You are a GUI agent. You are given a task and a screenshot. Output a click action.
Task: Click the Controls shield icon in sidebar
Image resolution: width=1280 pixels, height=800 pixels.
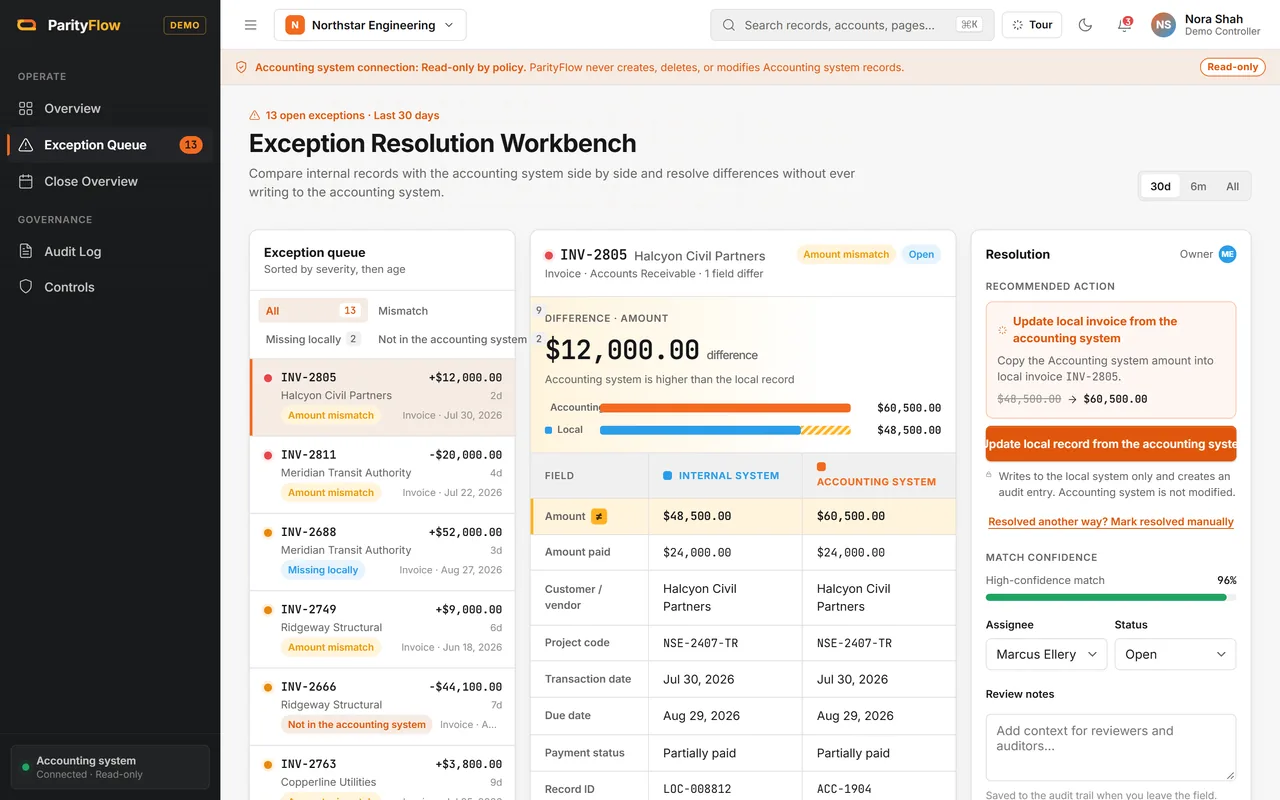point(26,287)
